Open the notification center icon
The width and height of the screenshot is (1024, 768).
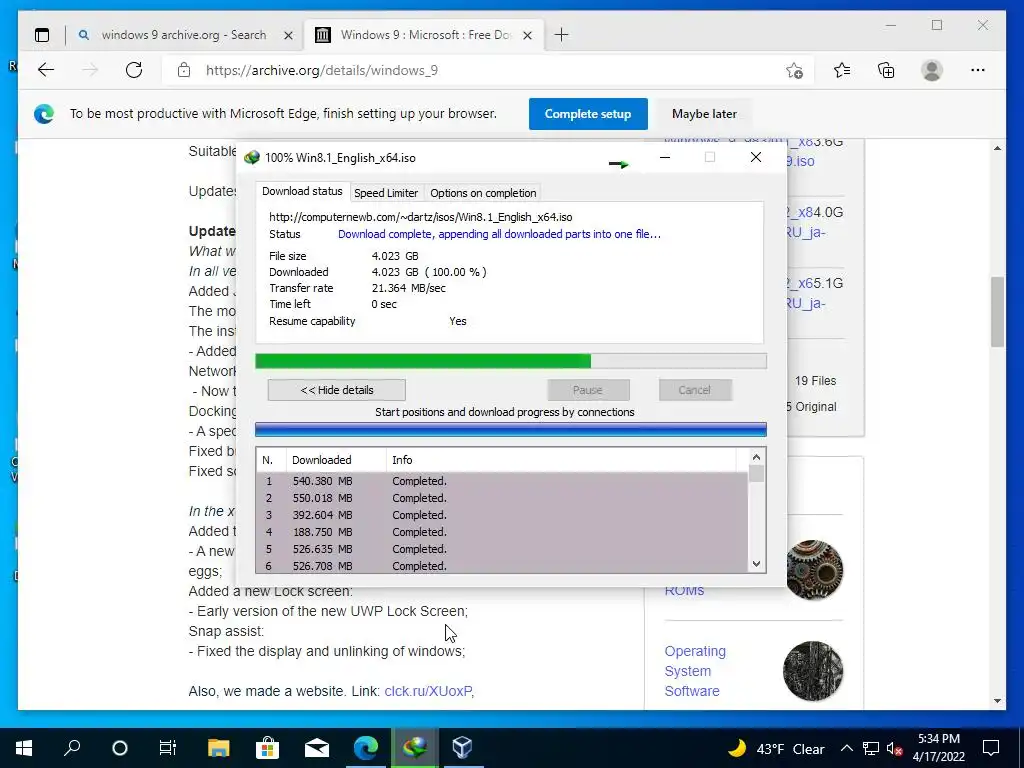point(991,748)
